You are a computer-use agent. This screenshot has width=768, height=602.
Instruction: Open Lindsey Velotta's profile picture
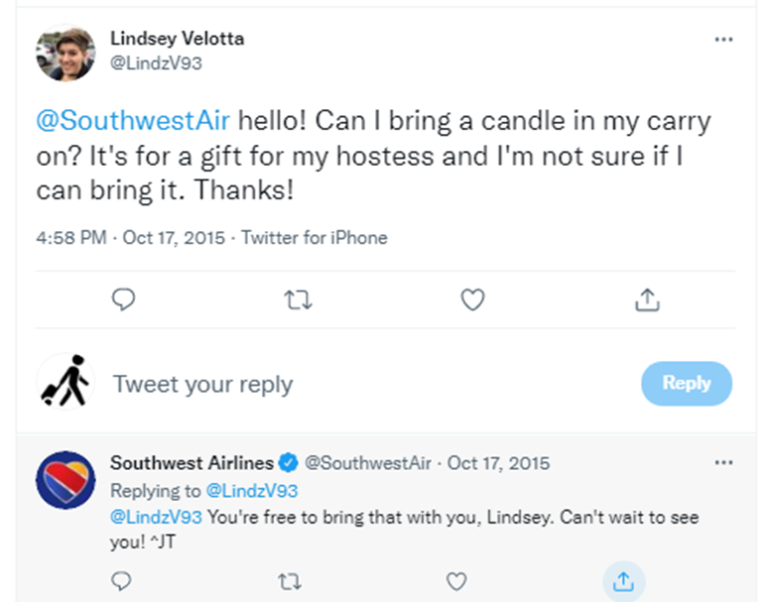(x=66, y=52)
